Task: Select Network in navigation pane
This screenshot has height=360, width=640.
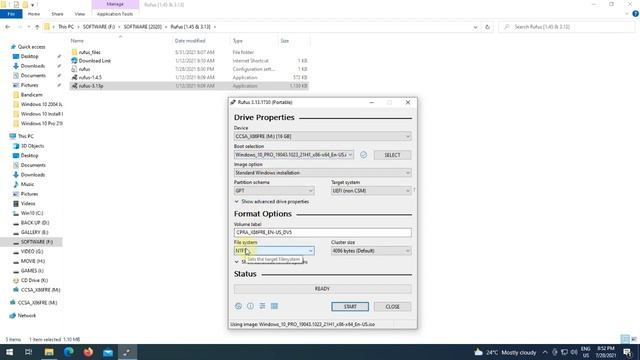Action: (x=27, y=316)
